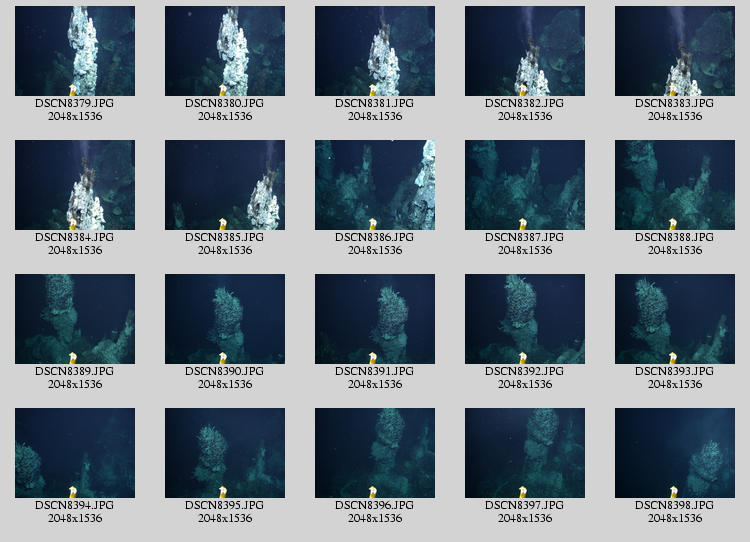View thumbnail DSCN8392.JPG
This screenshot has width=750, height=542.
(525, 319)
